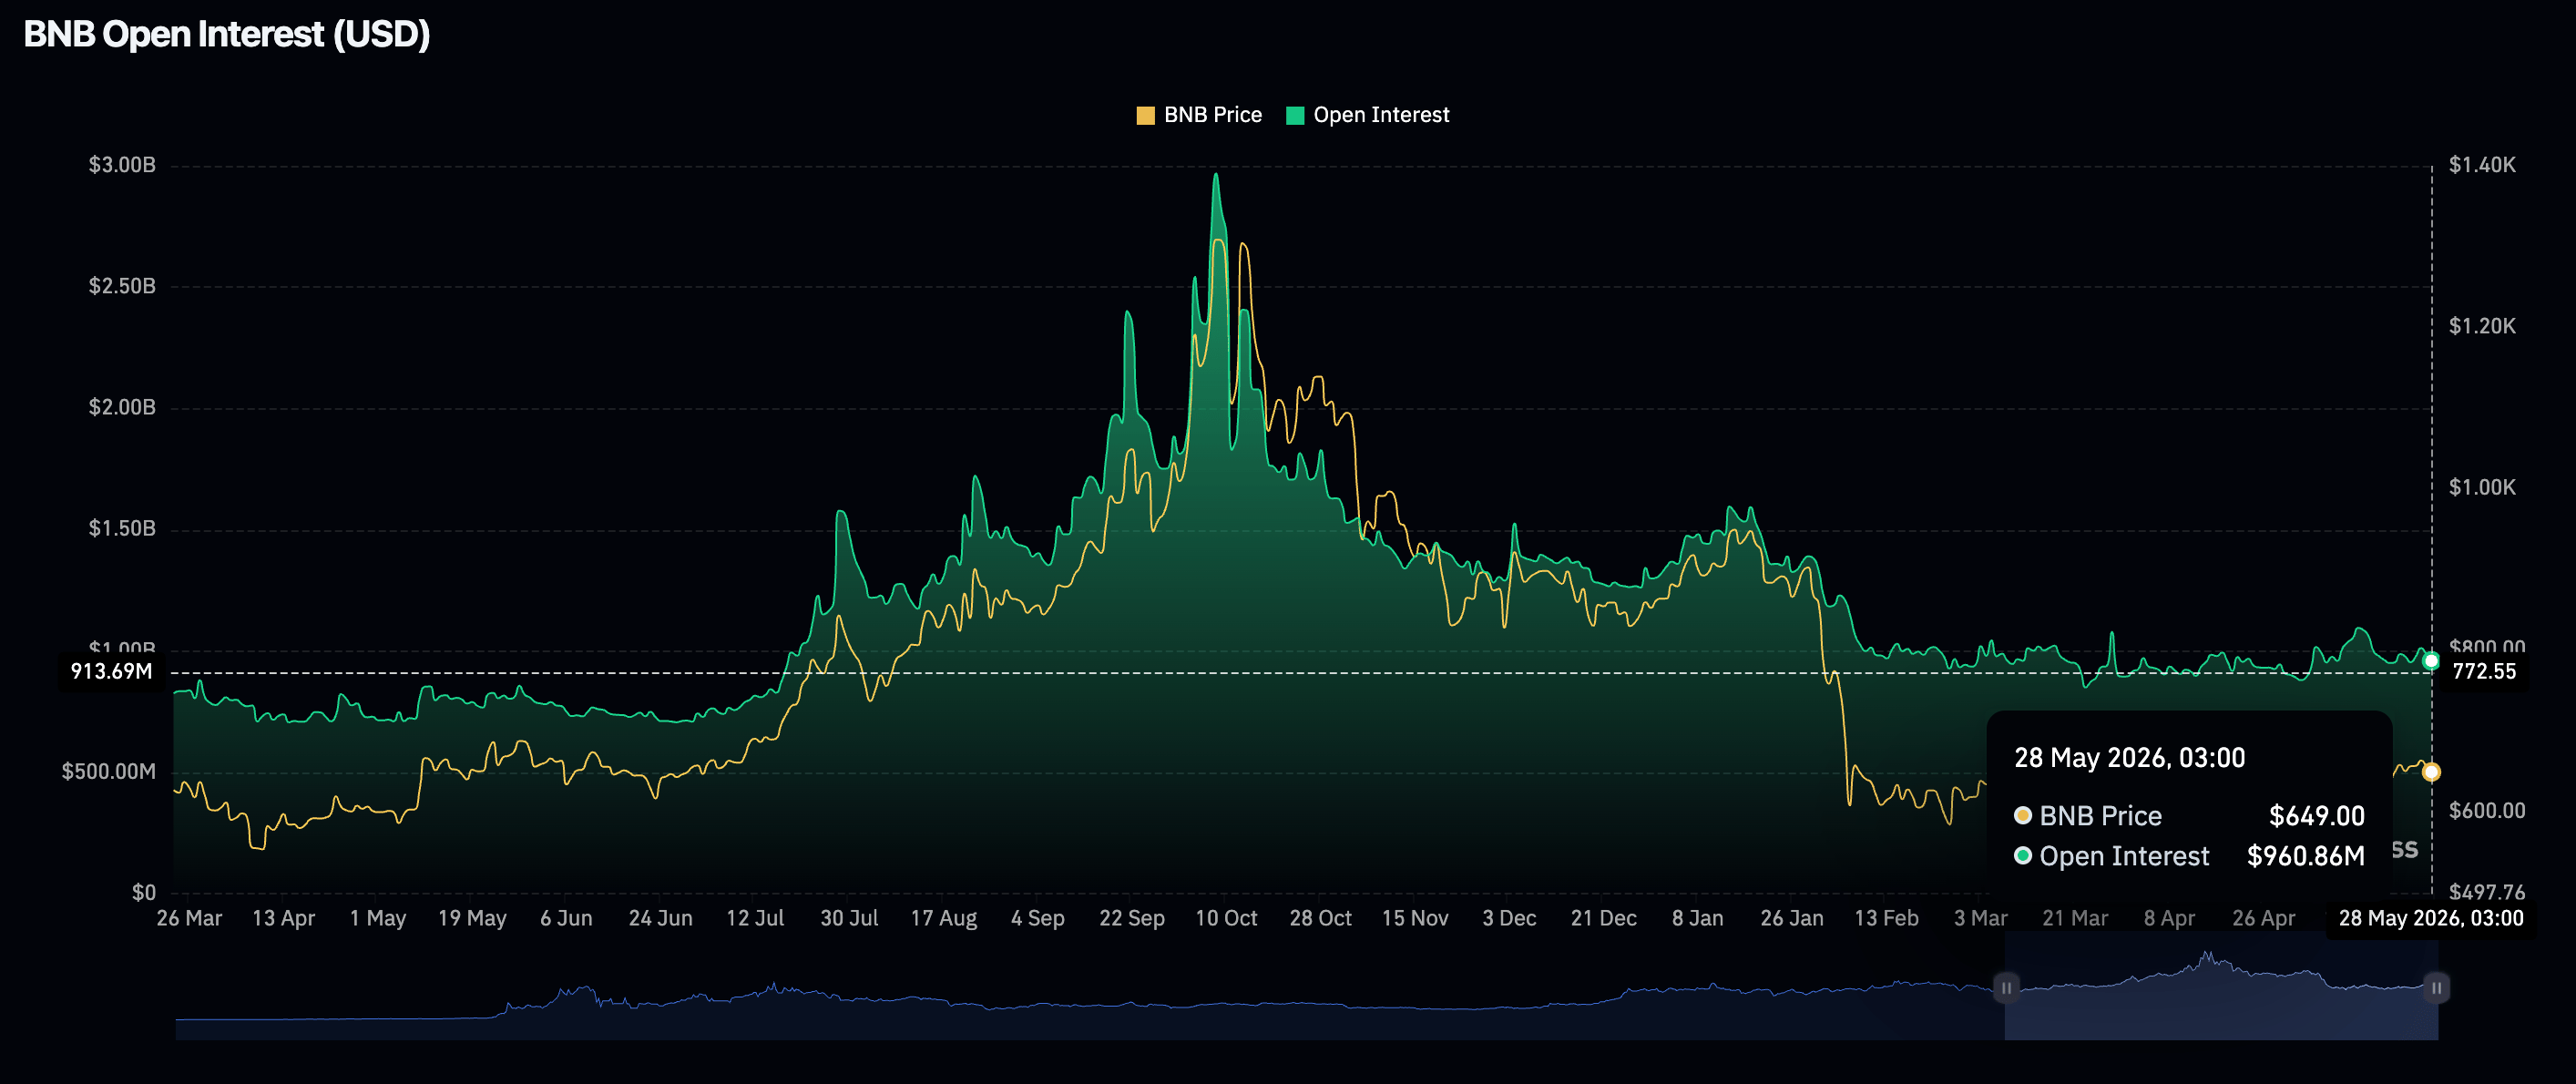
Task: Click the 772.55 crosshair label on right axis
Action: (2484, 671)
